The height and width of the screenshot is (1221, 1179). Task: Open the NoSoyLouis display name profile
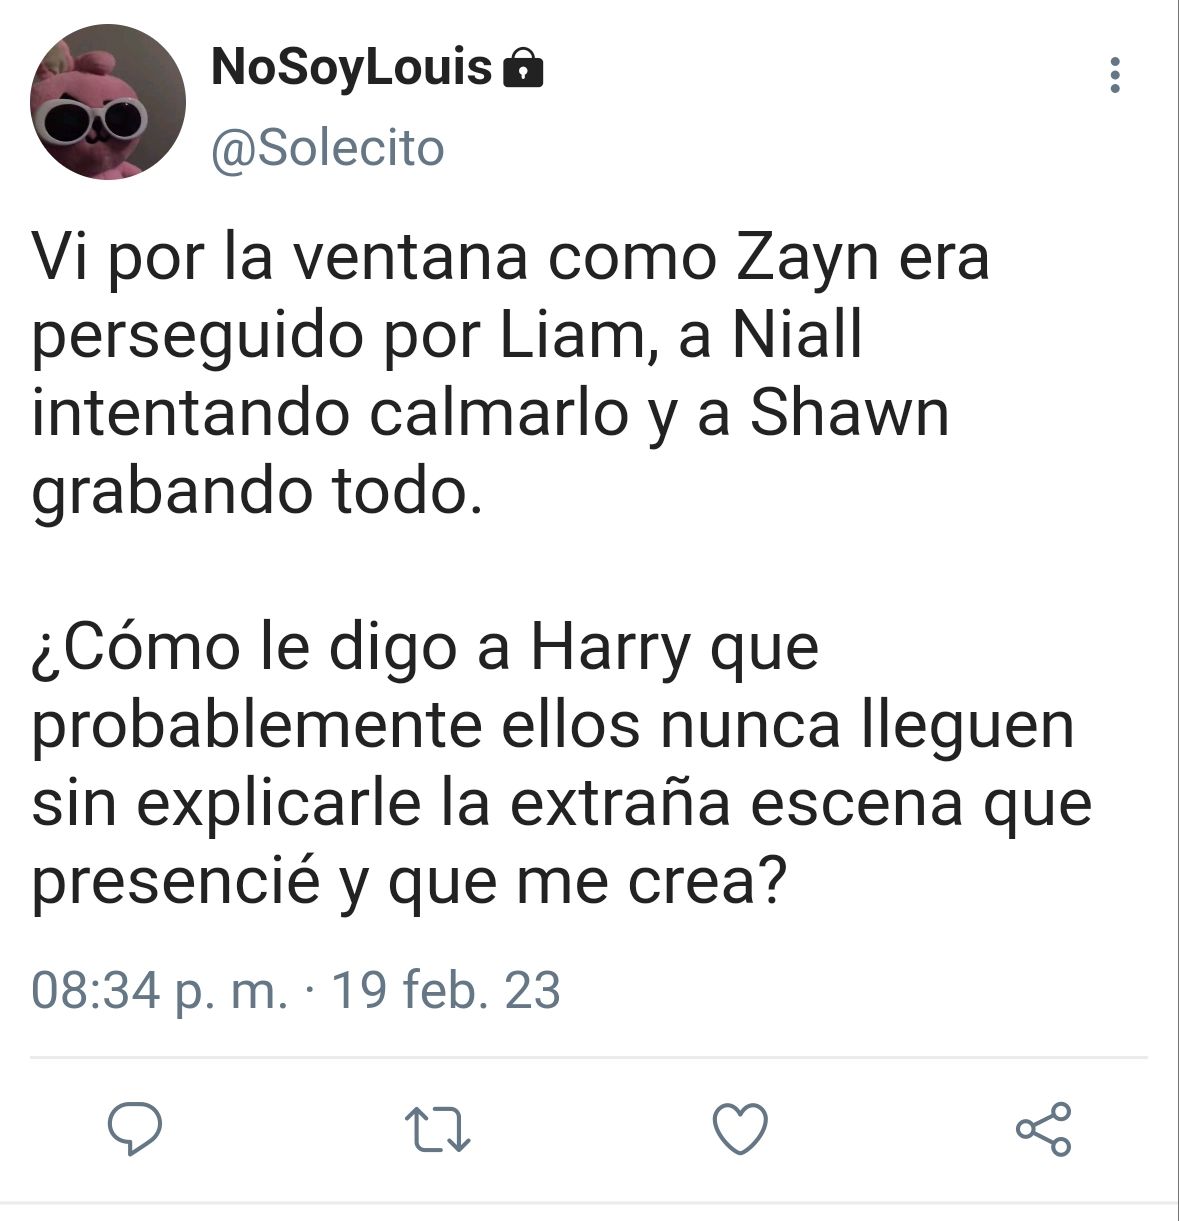tap(352, 68)
